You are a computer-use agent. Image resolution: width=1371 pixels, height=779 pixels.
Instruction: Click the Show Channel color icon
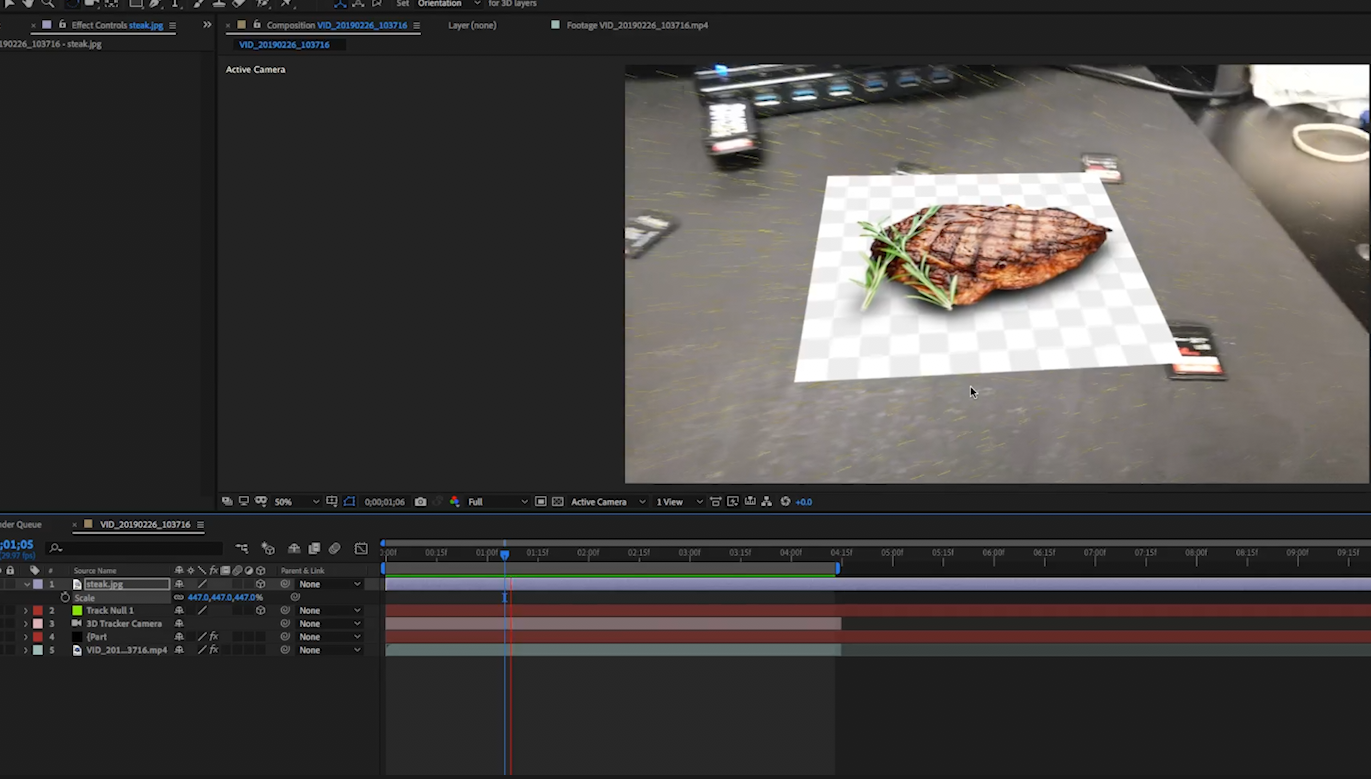coord(455,502)
